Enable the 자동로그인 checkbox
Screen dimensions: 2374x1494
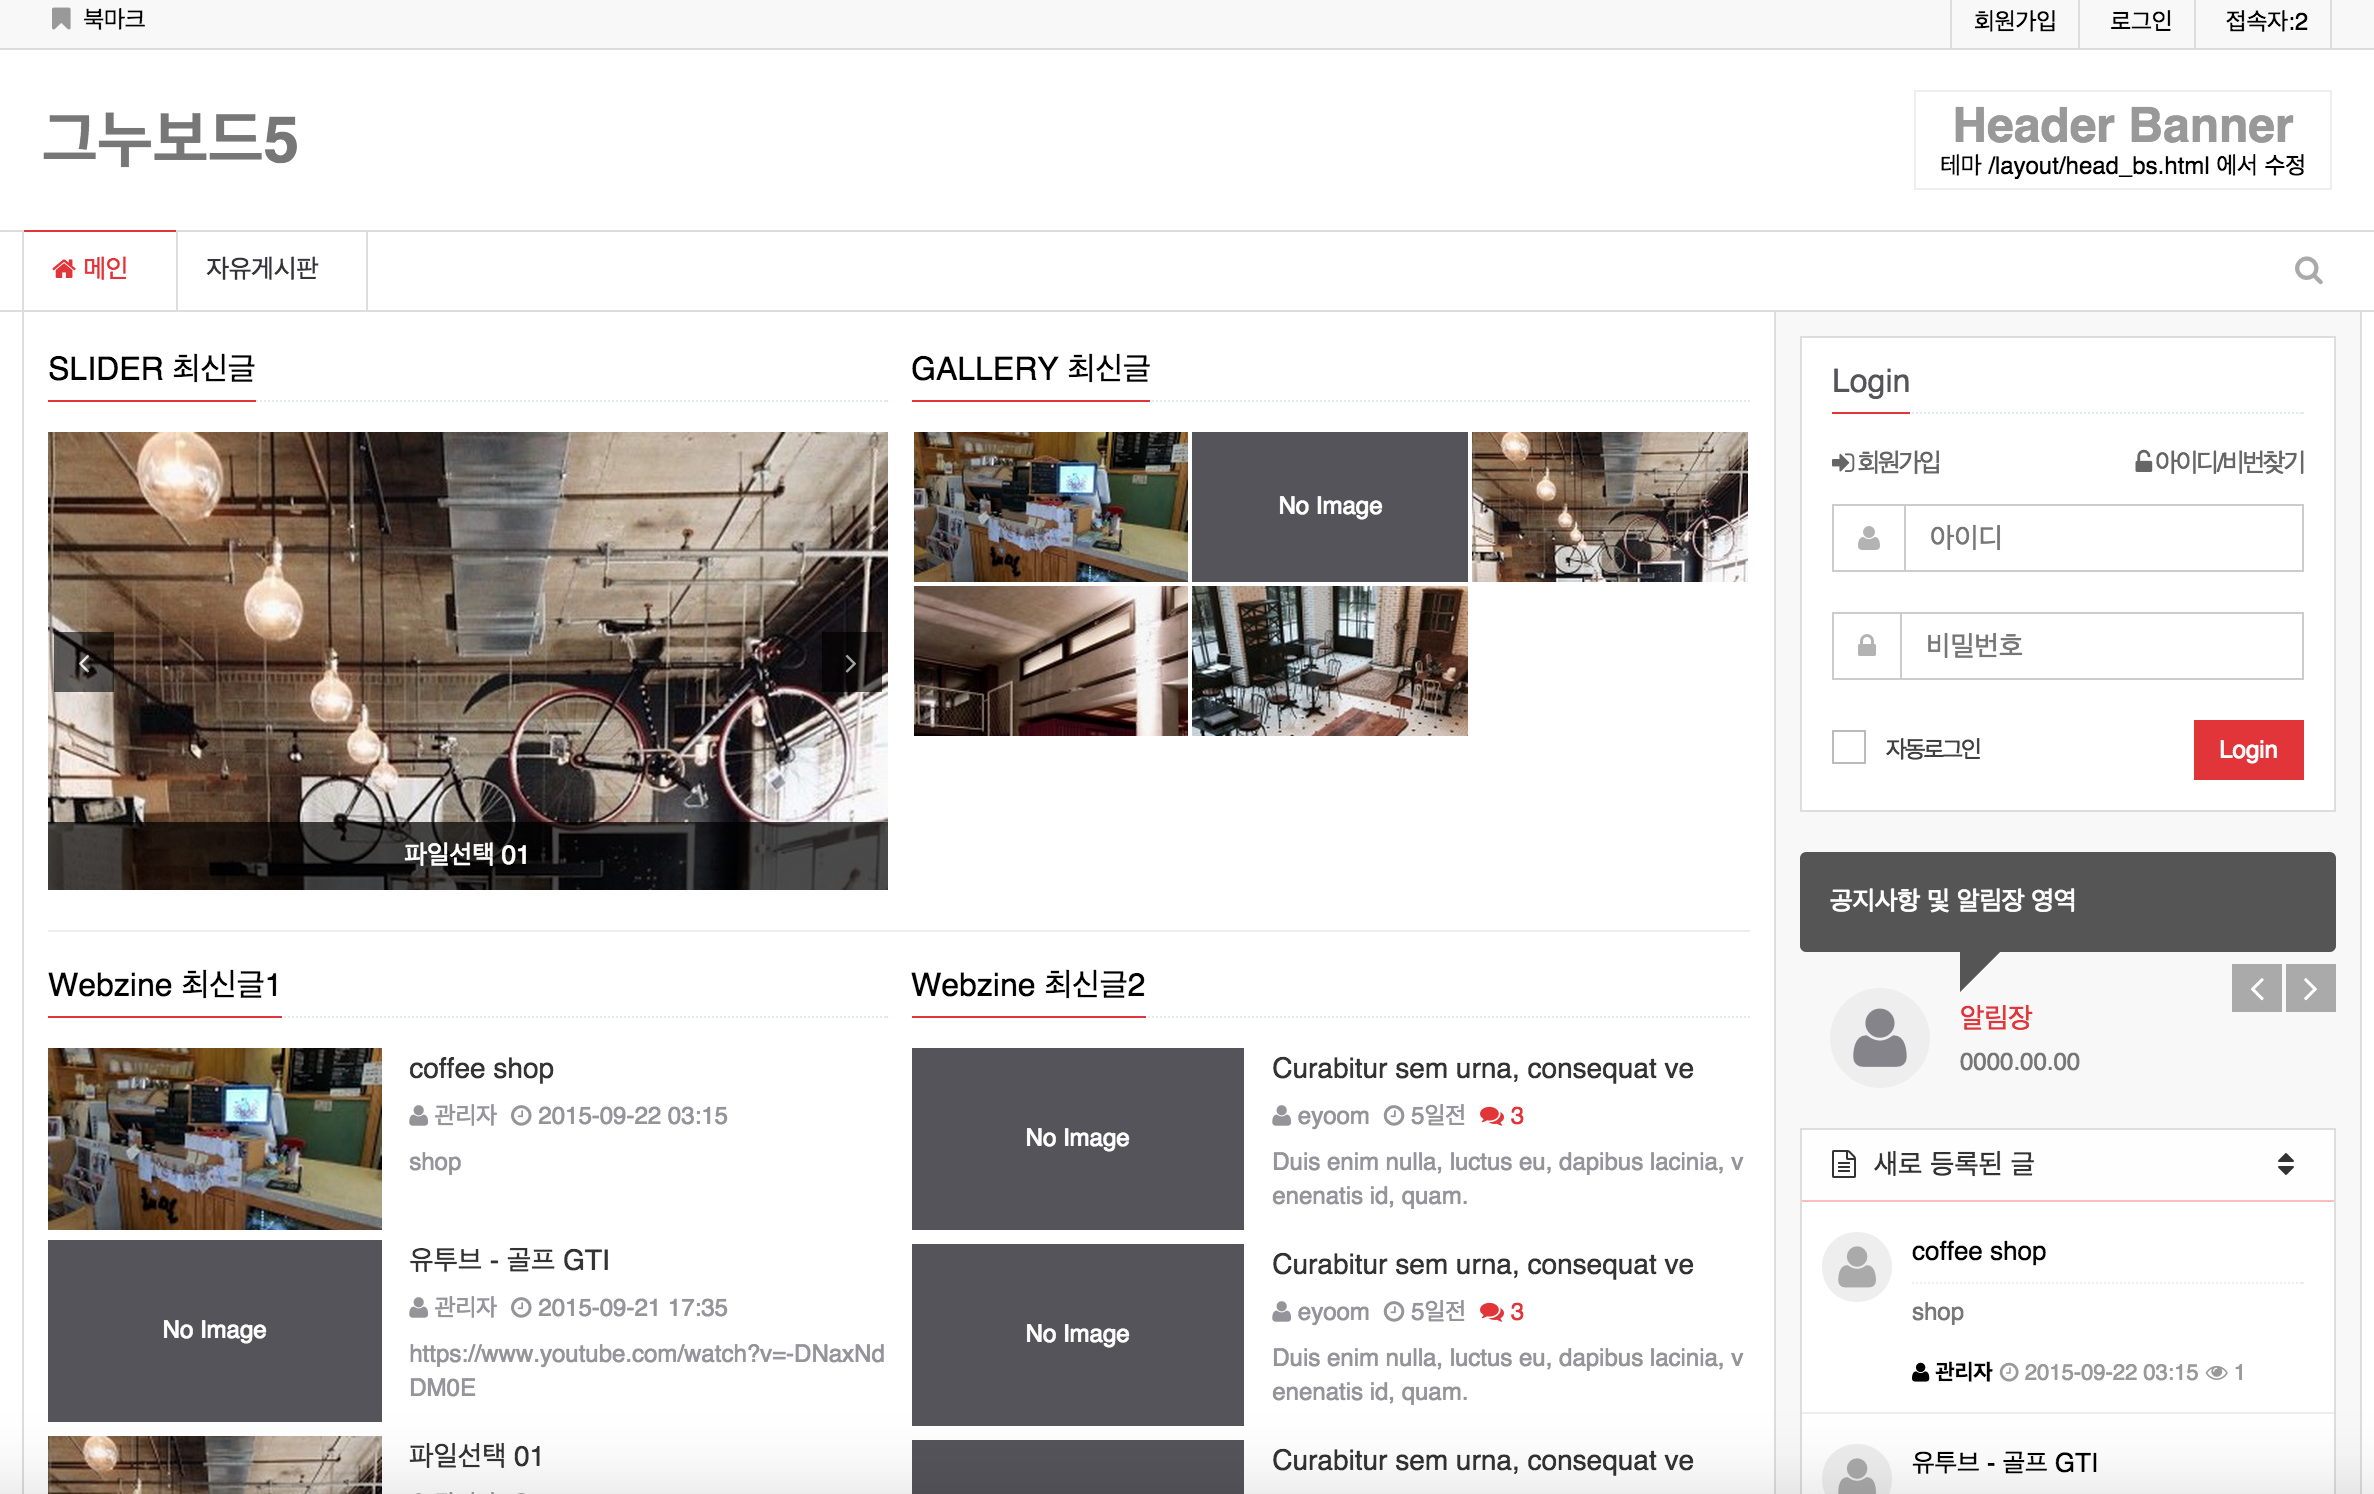coord(1849,747)
